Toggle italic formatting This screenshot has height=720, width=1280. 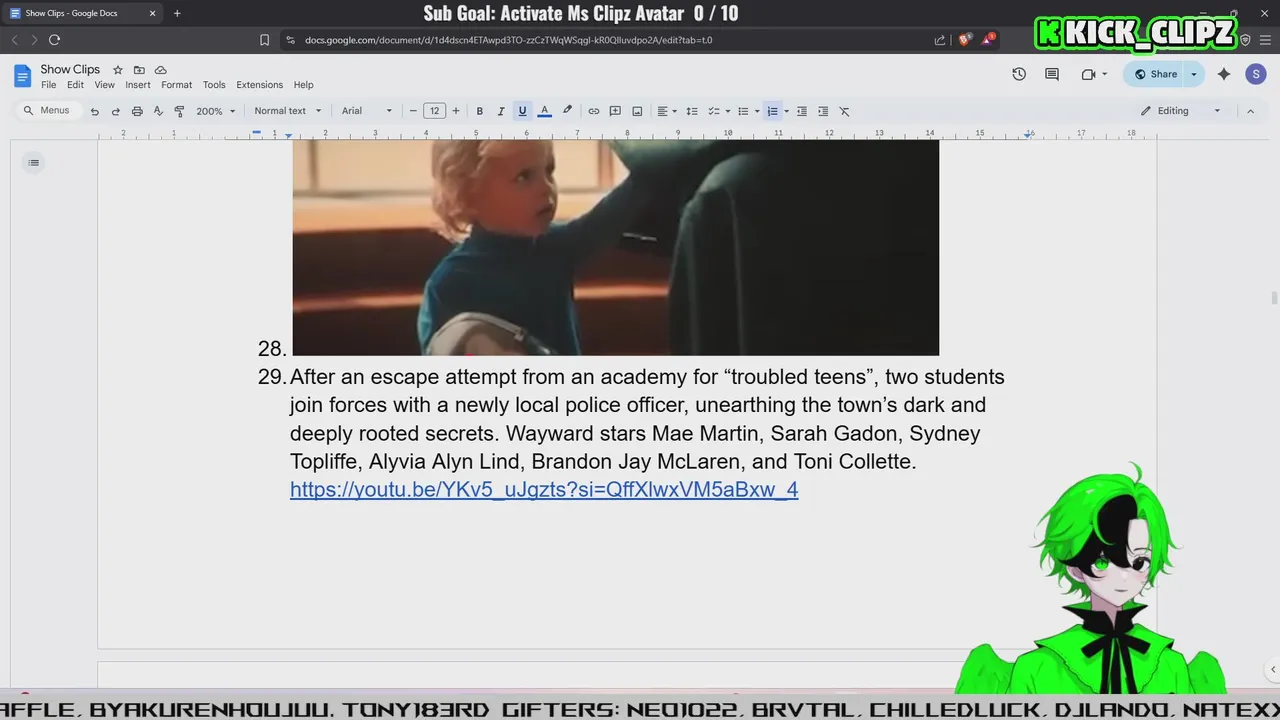(501, 111)
